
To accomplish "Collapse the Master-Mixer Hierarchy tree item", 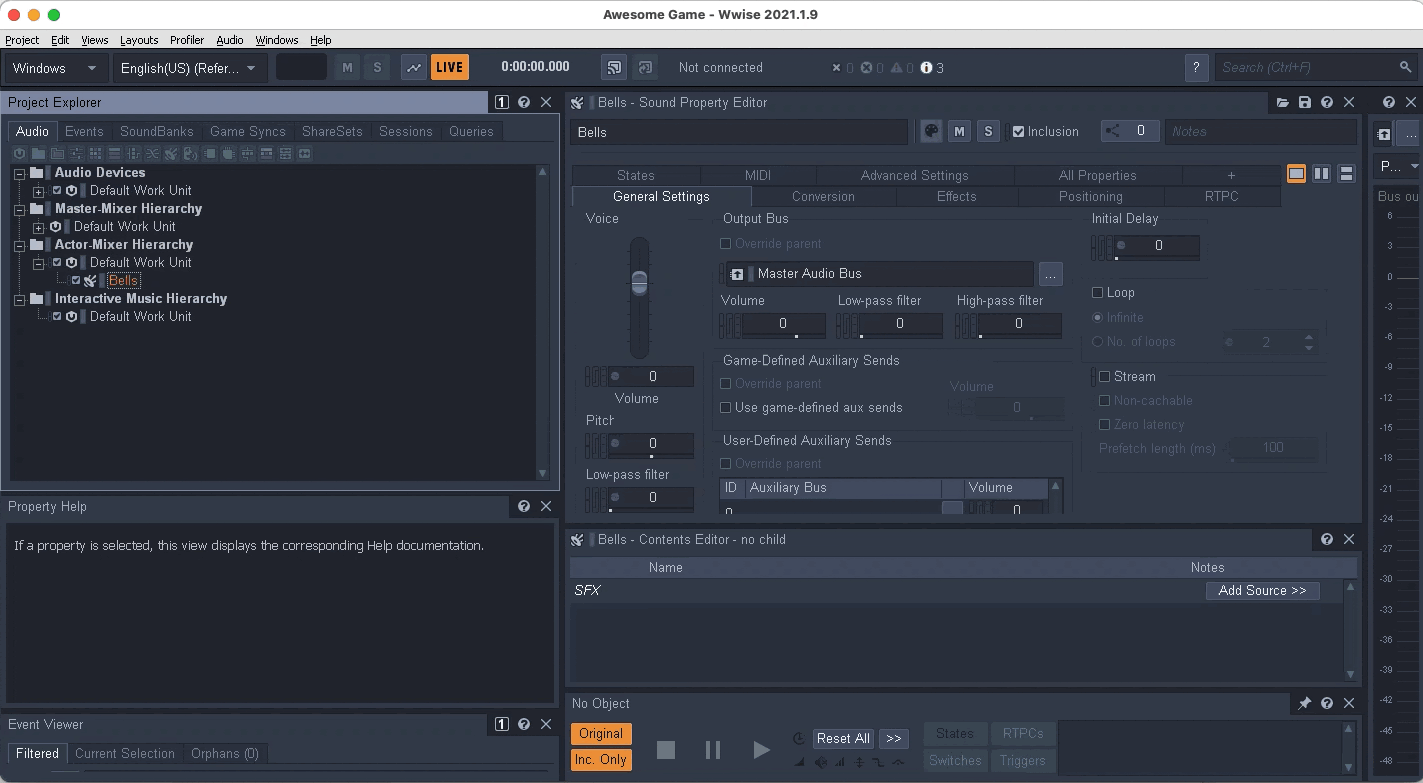I will pos(19,208).
